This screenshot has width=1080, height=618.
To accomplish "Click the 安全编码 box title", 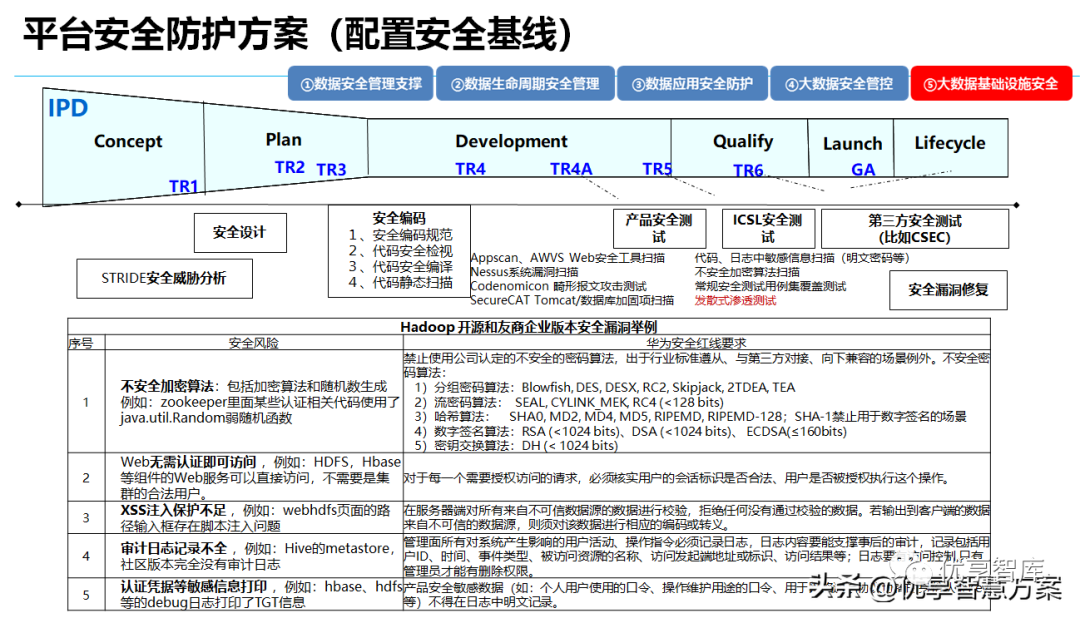I will [x=399, y=218].
